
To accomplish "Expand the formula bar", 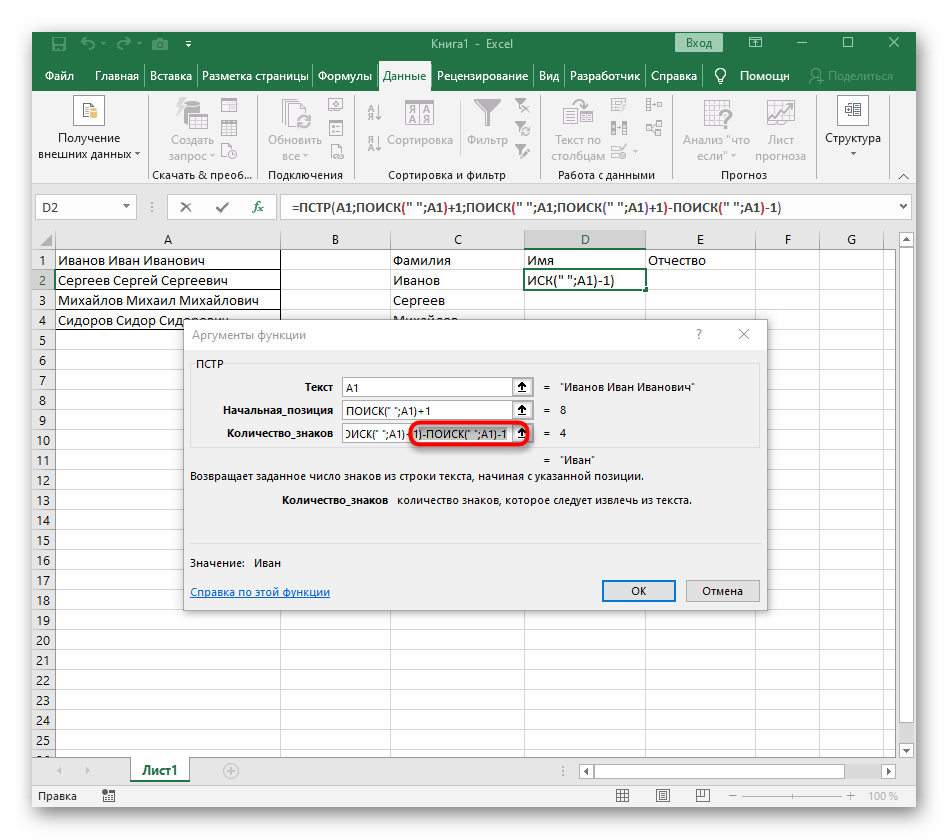I will pyautogui.click(x=903, y=207).
